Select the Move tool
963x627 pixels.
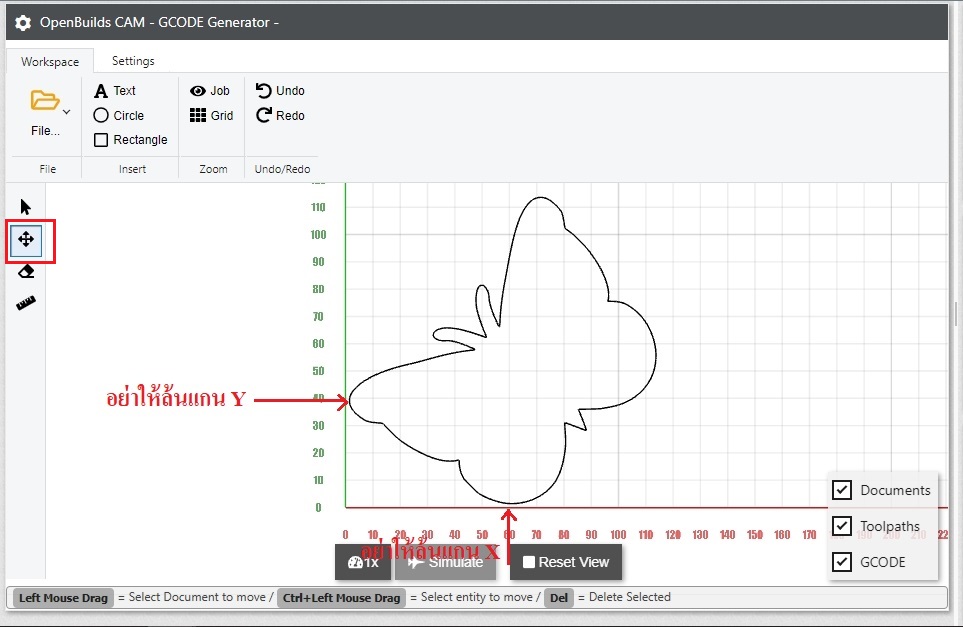(x=26, y=240)
